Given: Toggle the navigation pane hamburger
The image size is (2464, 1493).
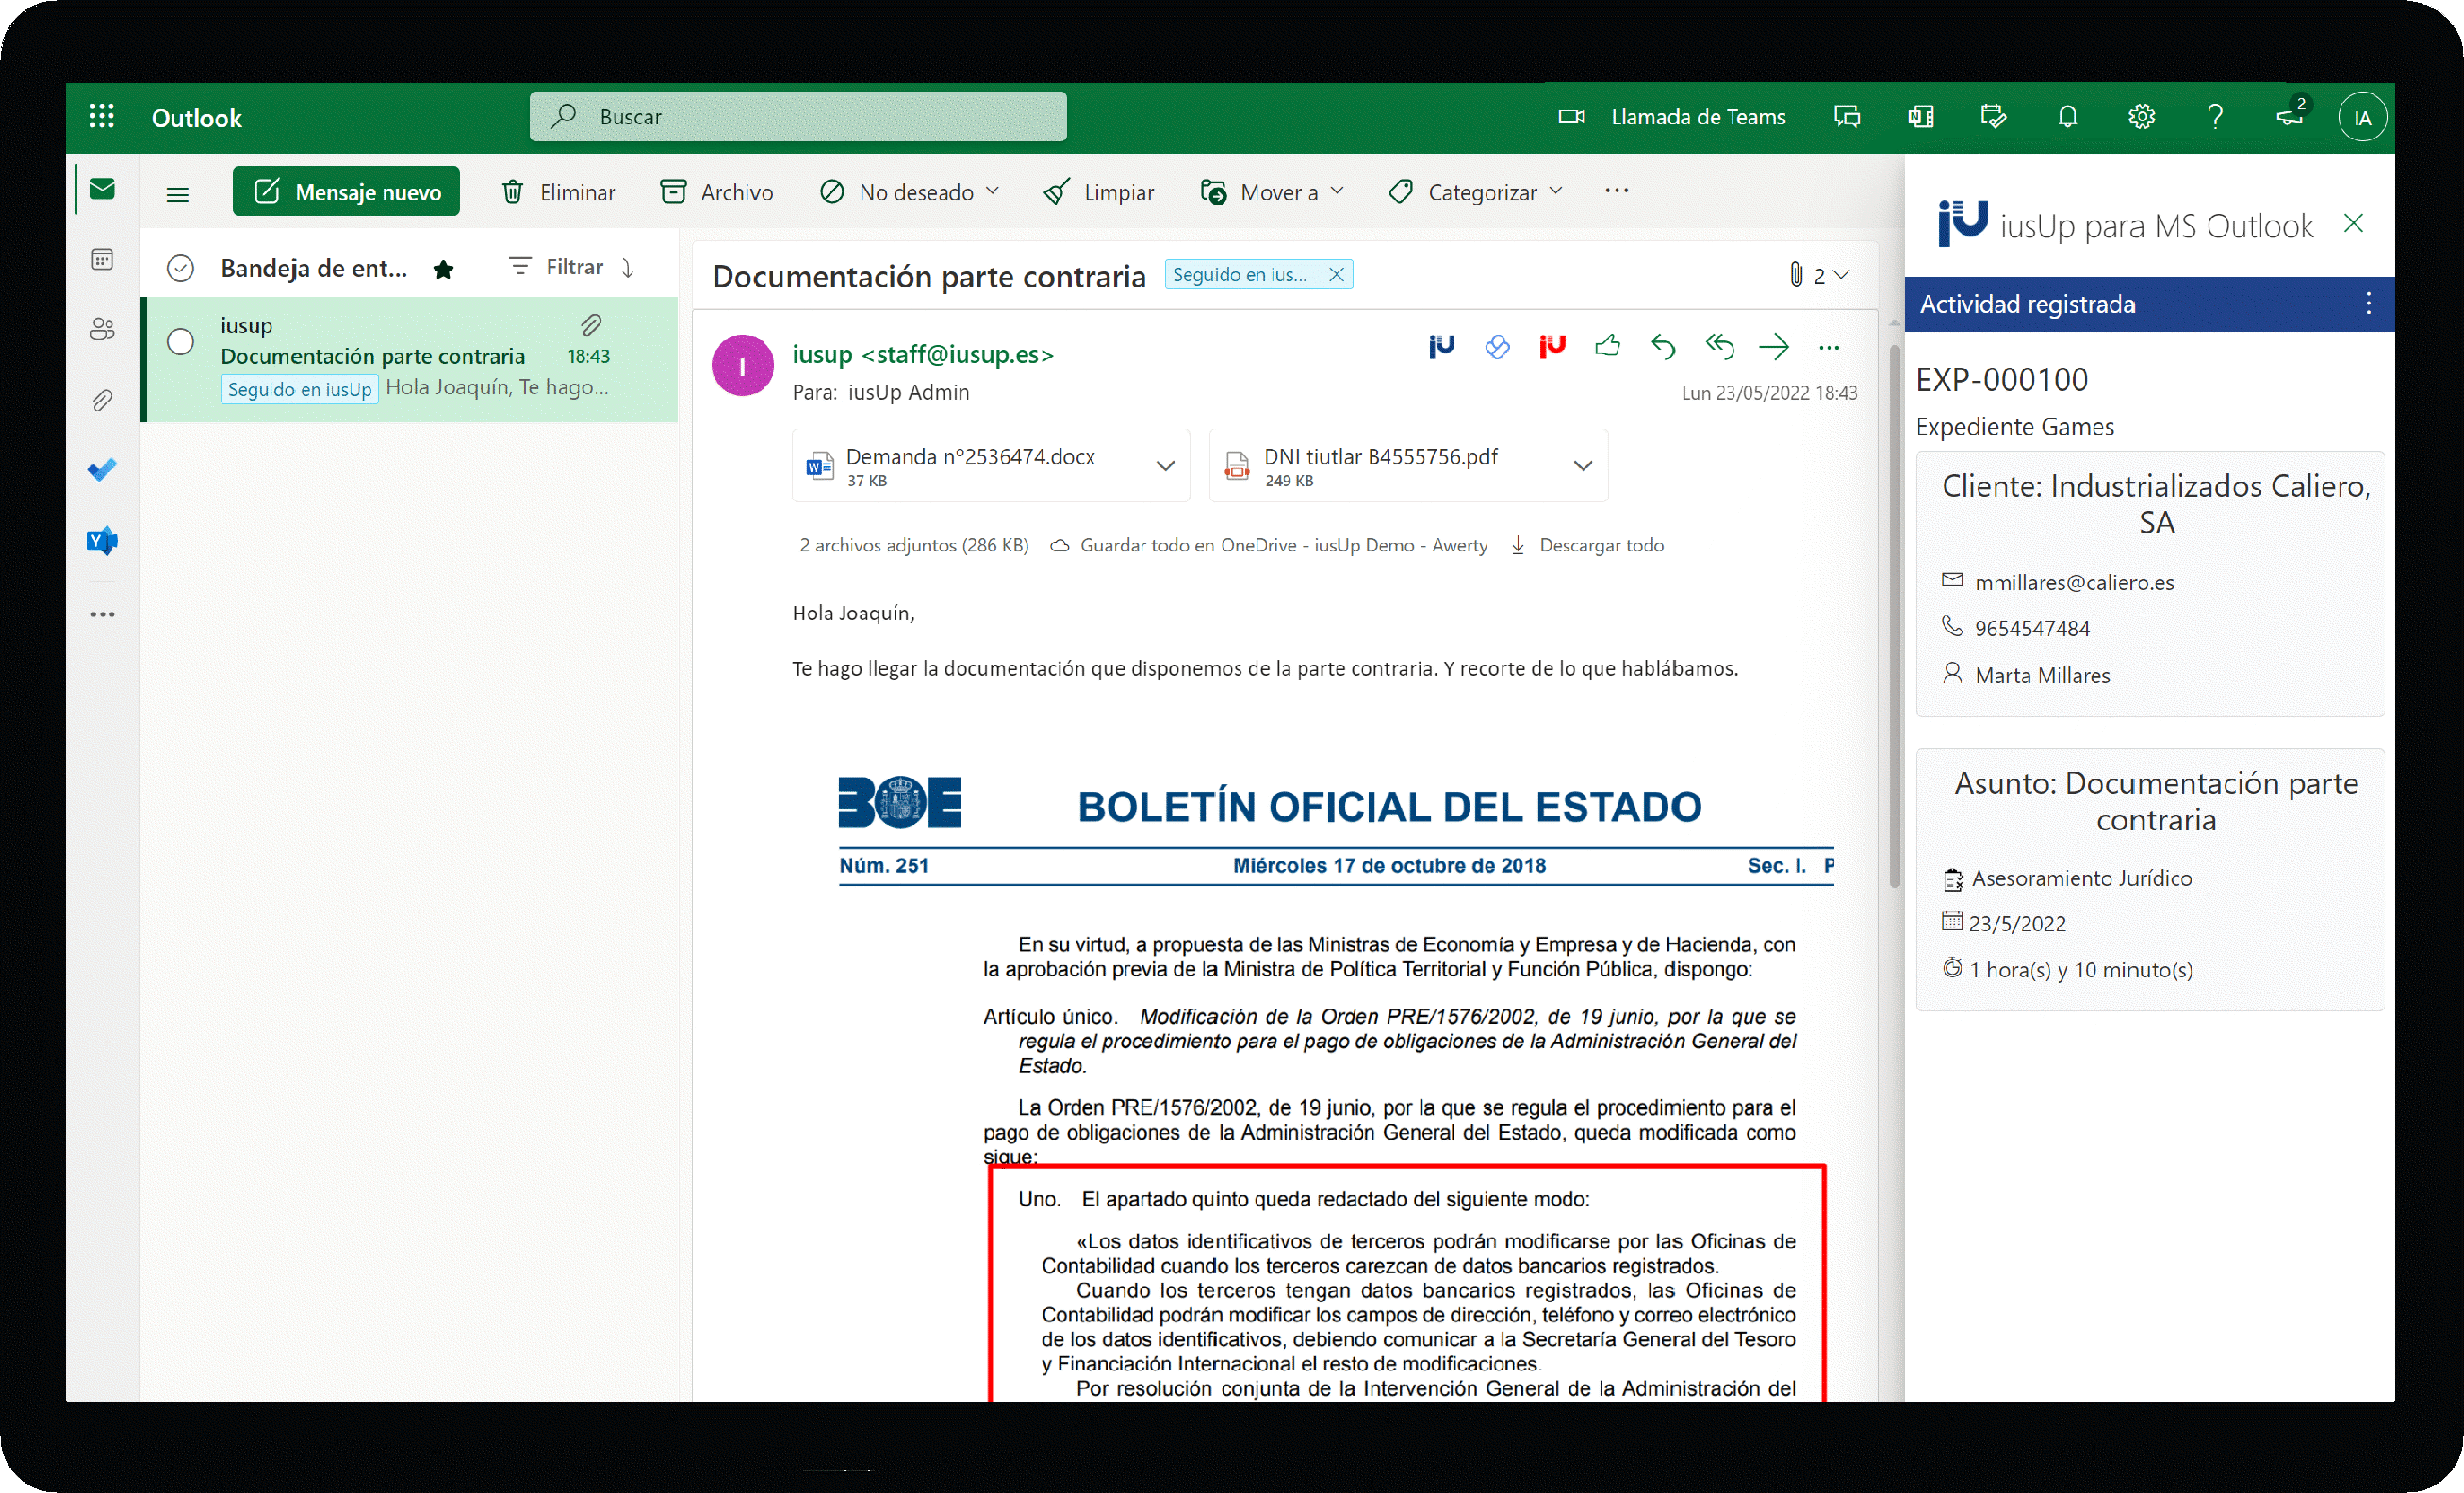Looking at the screenshot, I should [177, 194].
